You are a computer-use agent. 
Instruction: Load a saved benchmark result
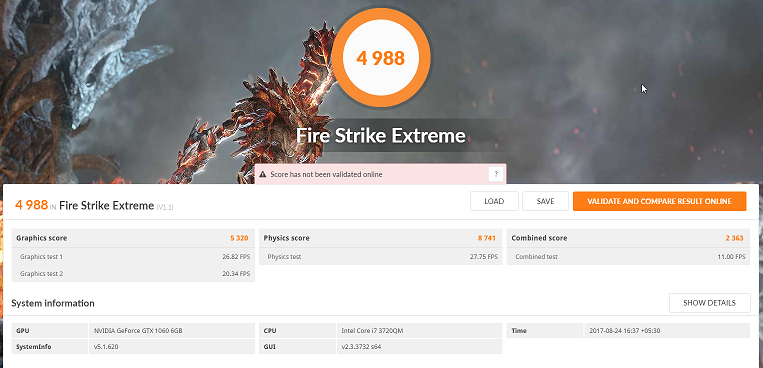[x=494, y=202]
